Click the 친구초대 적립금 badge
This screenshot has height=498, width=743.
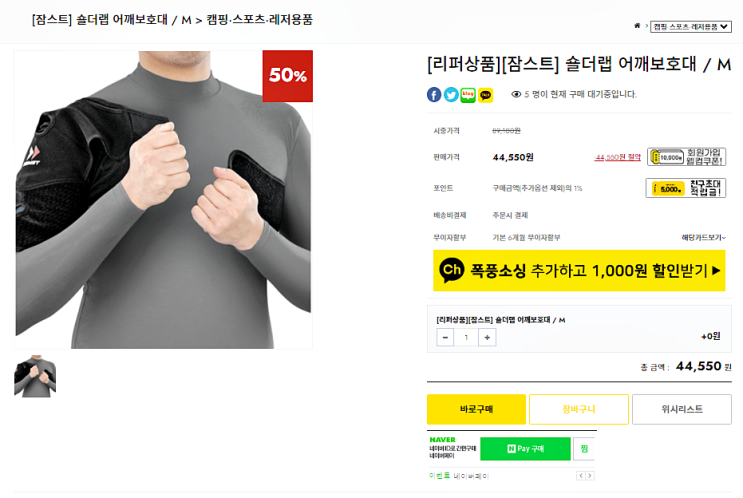pos(686,188)
